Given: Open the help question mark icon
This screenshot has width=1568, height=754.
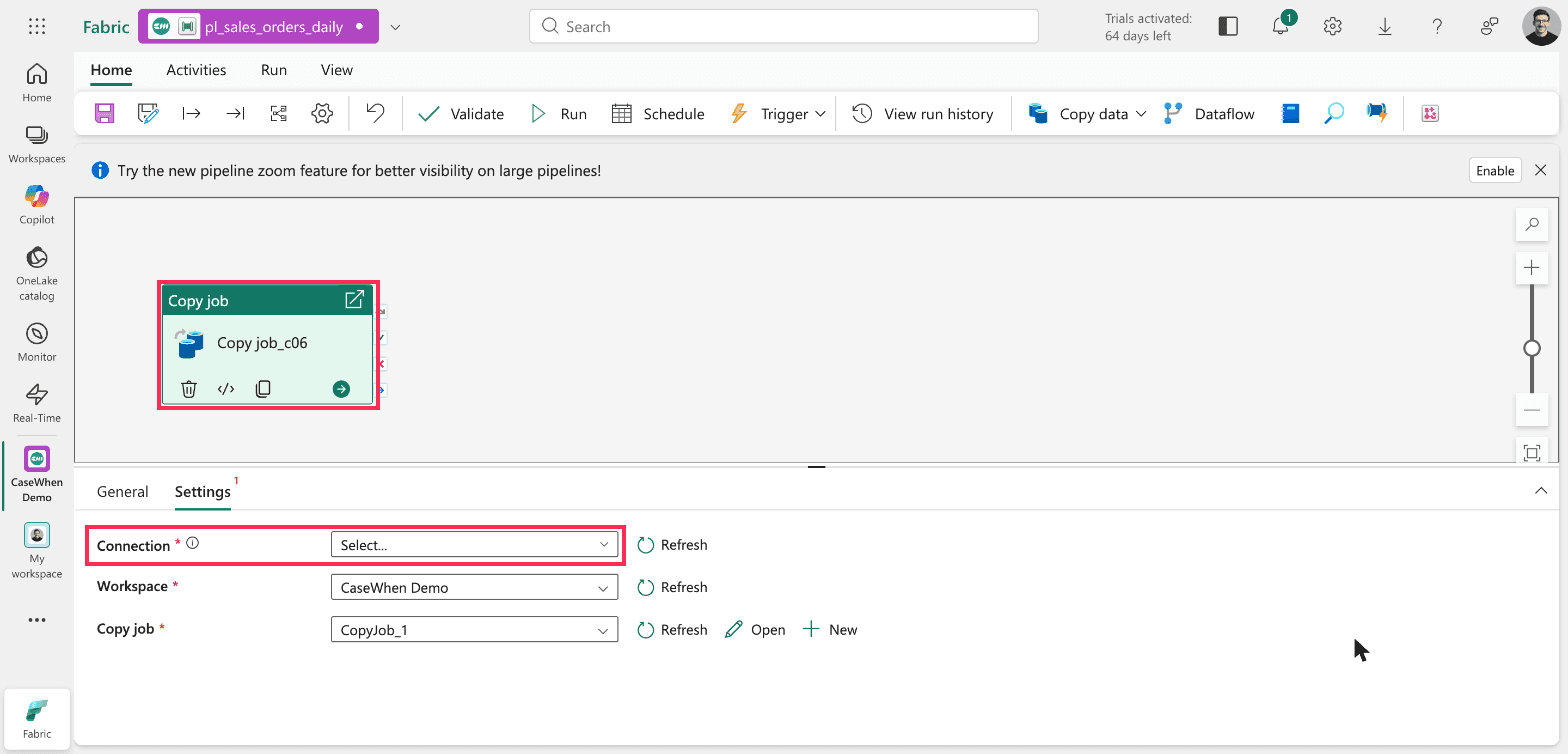Looking at the screenshot, I should 1437,27.
